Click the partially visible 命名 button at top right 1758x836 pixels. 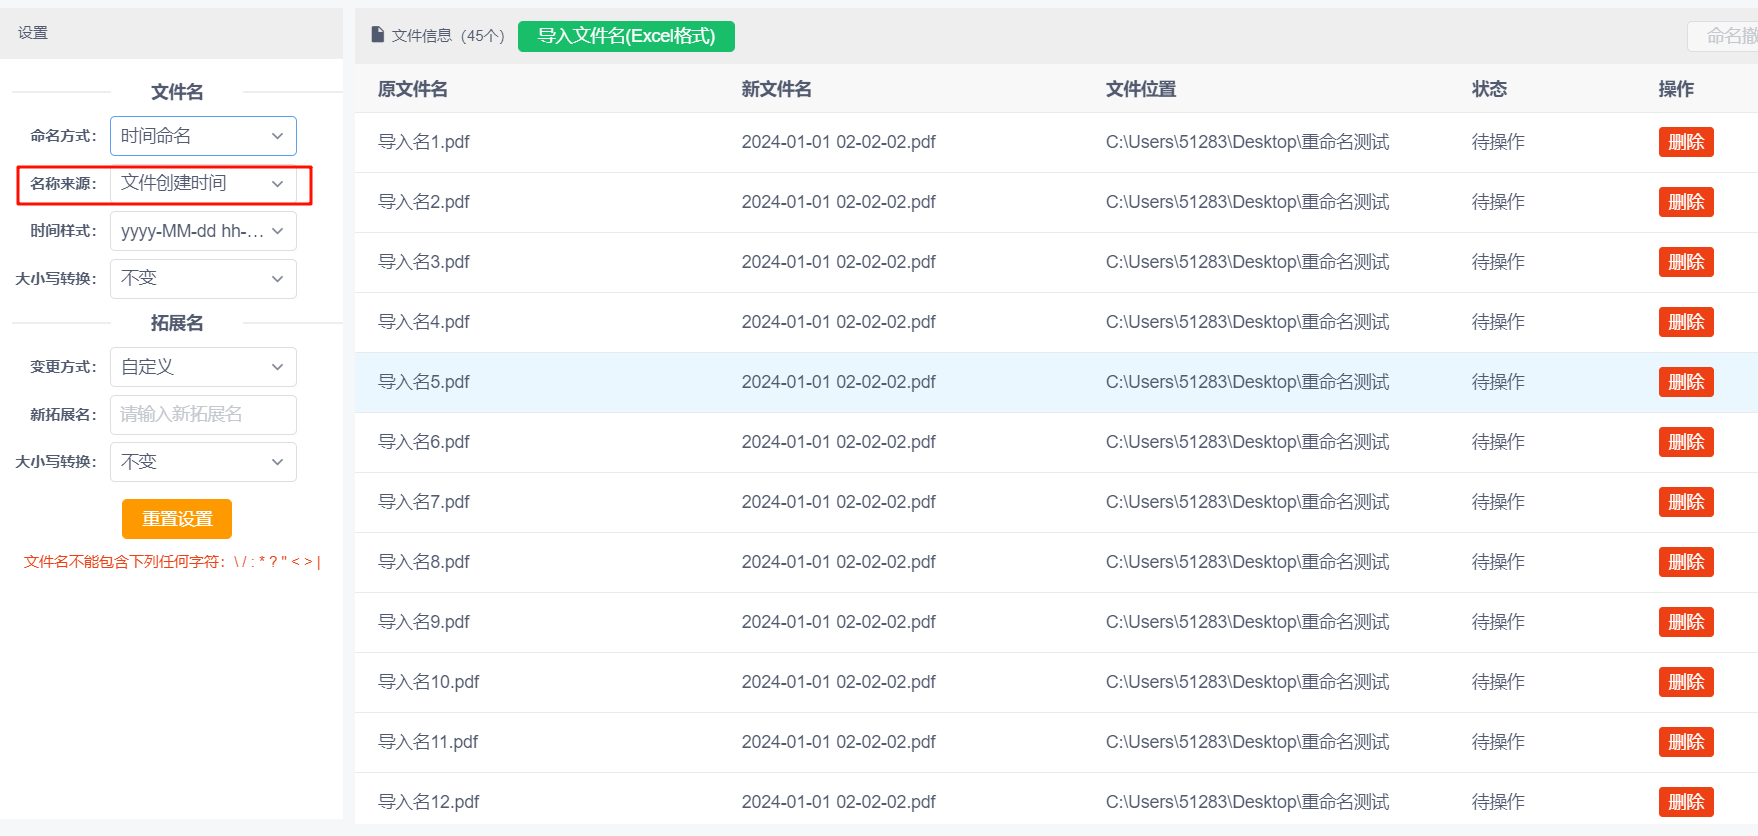tap(1723, 36)
